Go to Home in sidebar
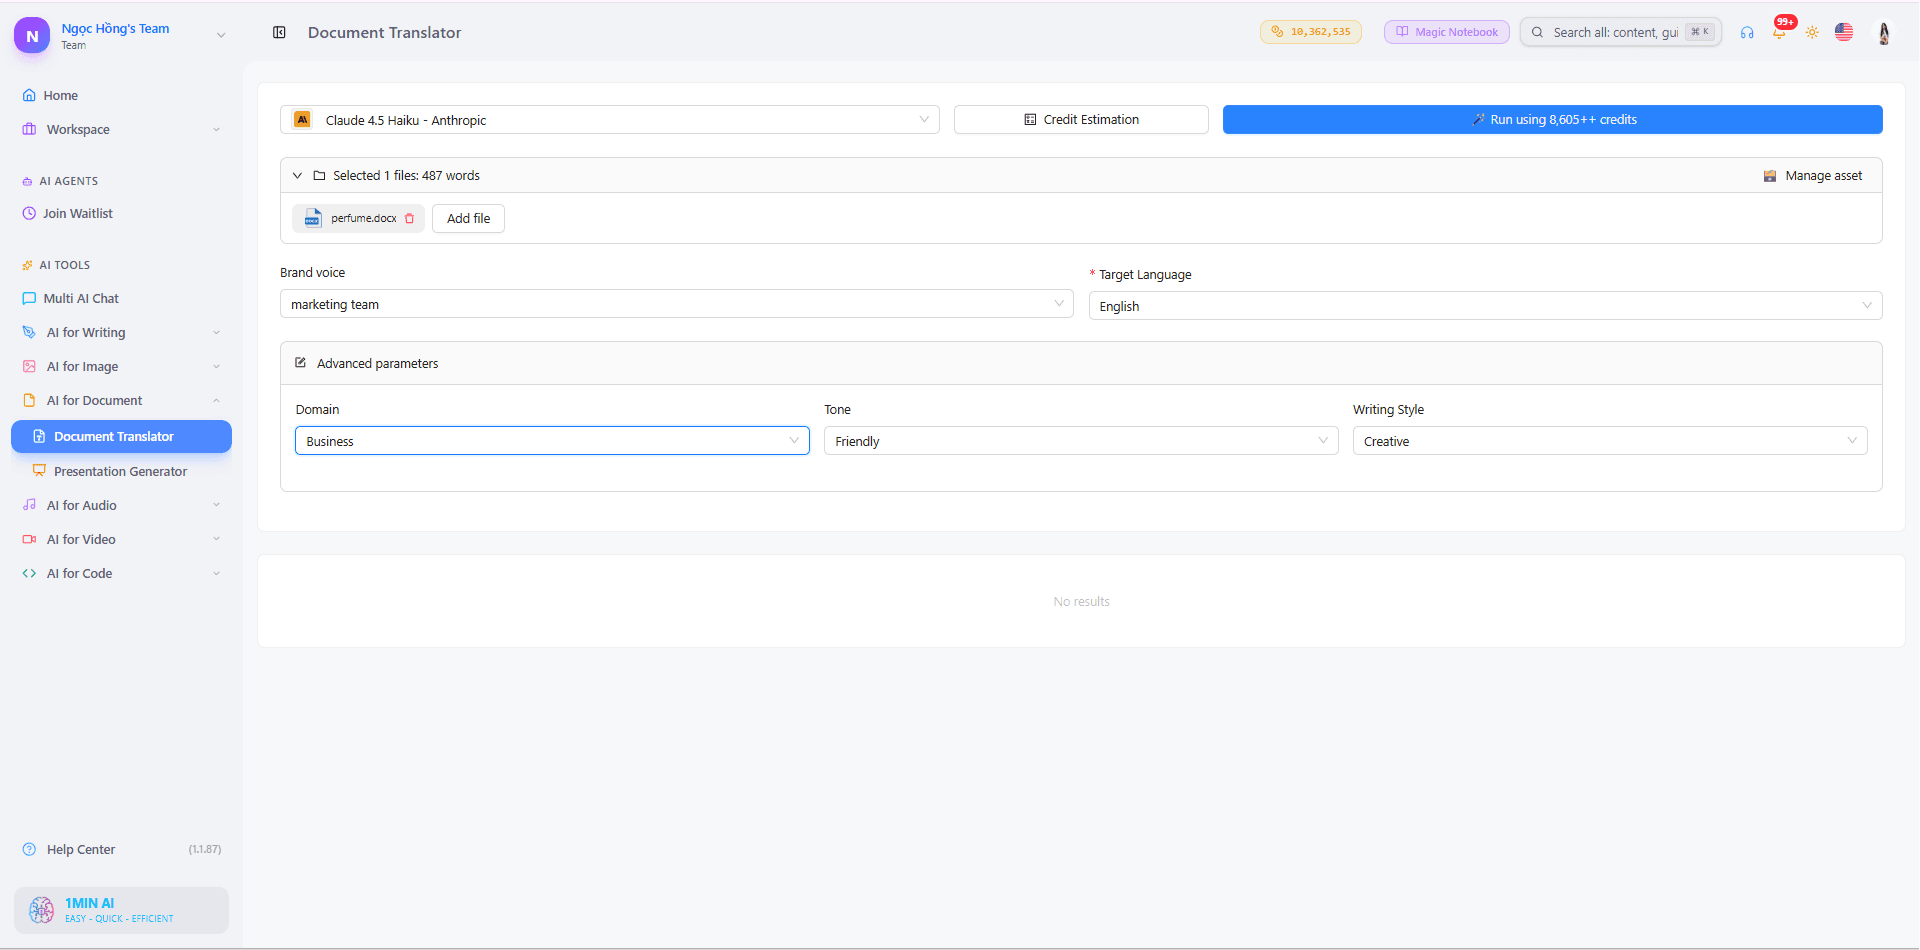 (x=121, y=95)
